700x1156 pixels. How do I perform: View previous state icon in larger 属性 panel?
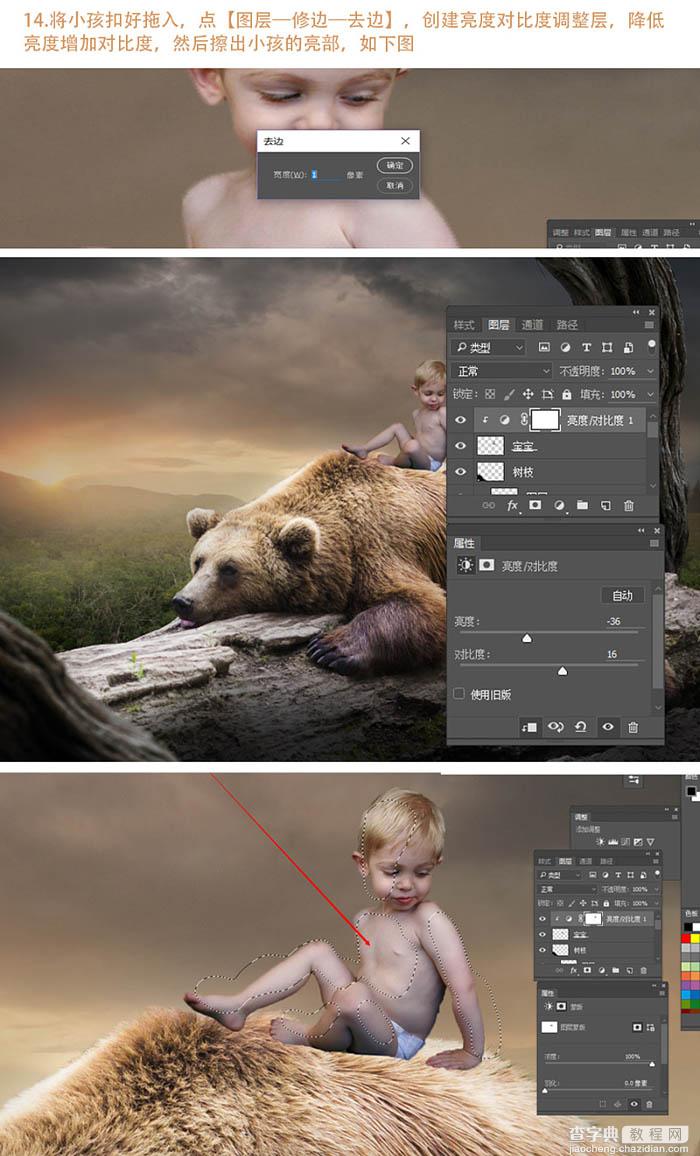click(x=555, y=727)
